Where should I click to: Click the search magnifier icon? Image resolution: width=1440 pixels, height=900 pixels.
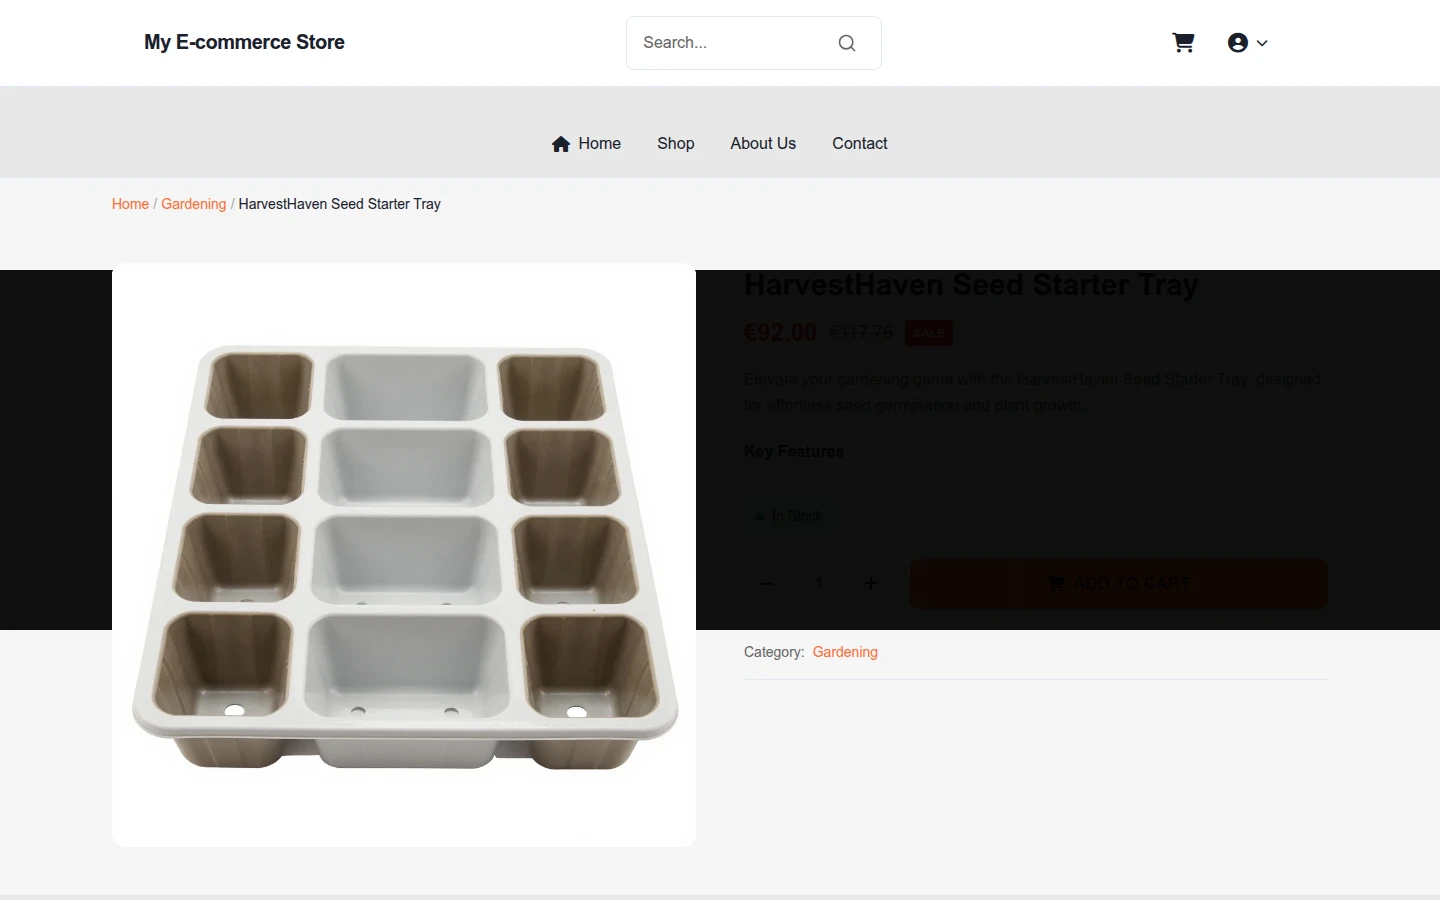pyautogui.click(x=847, y=43)
